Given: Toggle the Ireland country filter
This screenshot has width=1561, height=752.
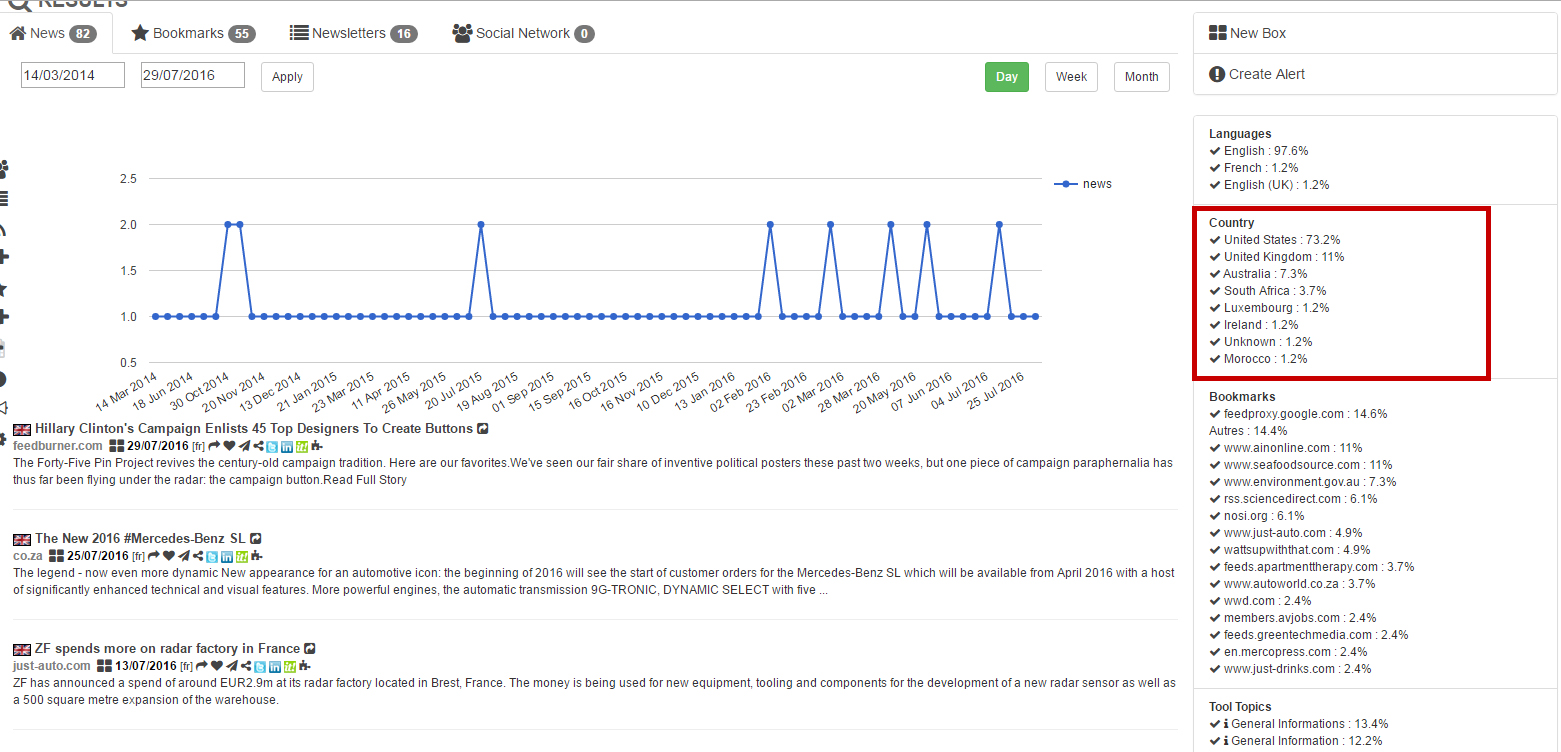Looking at the screenshot, I should coord(1254,325).
